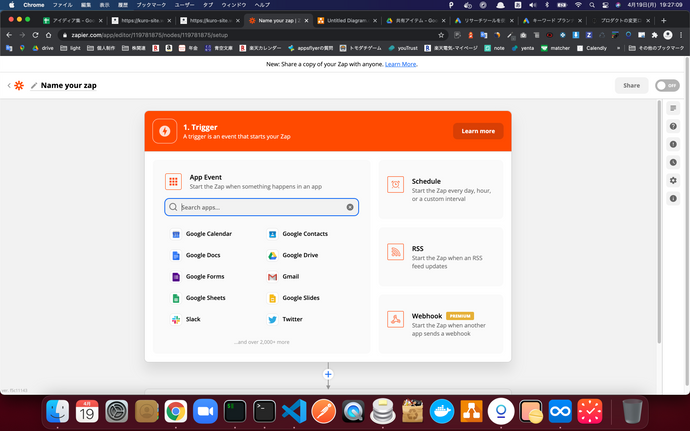Click the App Event grid icon
The image size is (690, 431).
173,181
